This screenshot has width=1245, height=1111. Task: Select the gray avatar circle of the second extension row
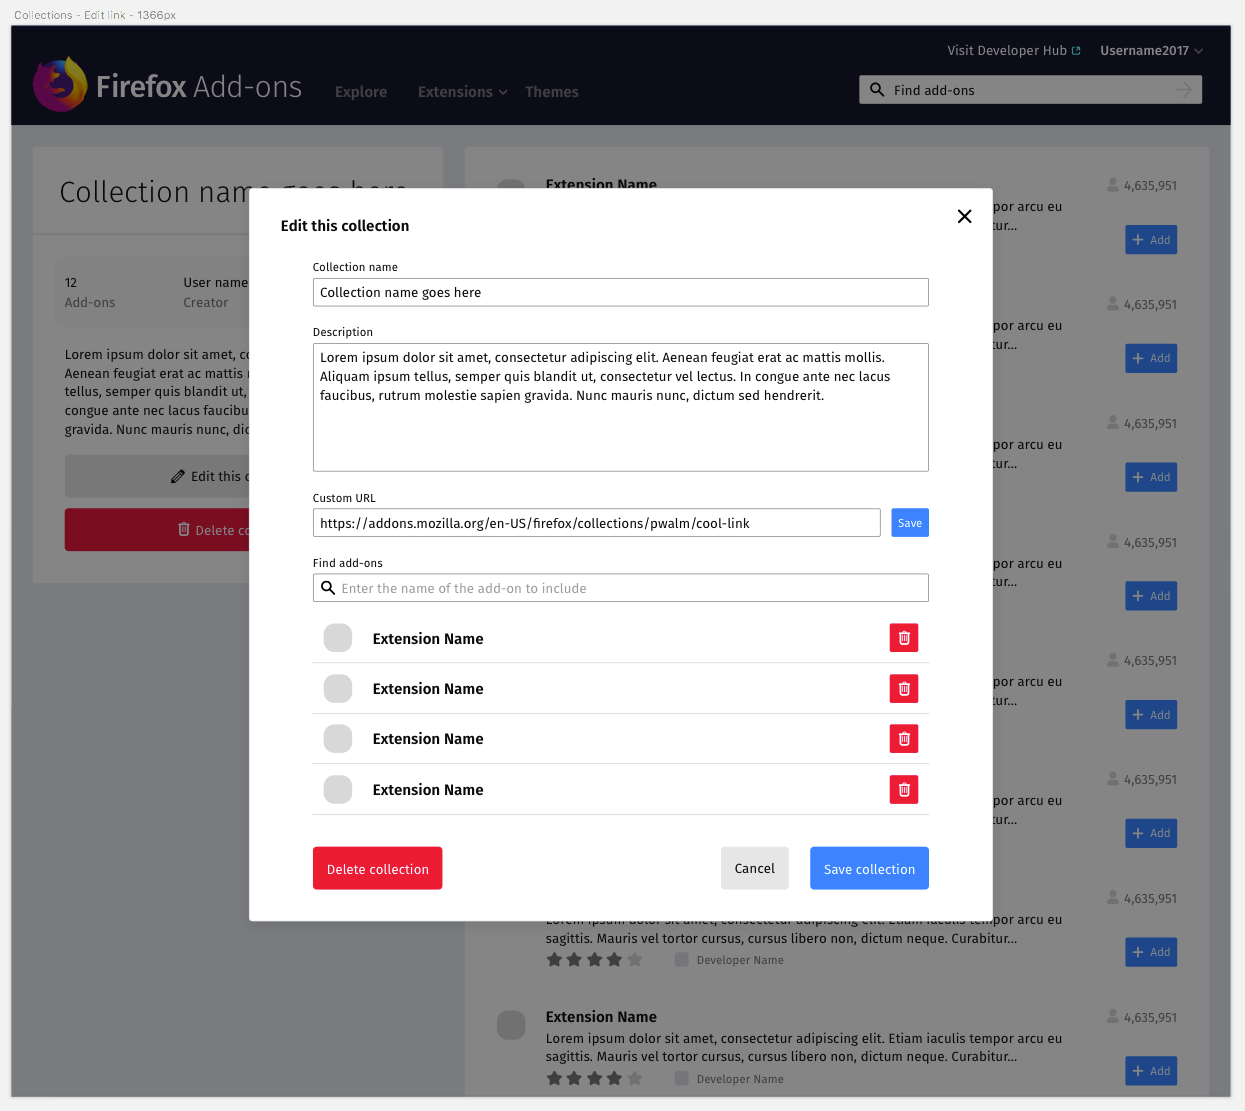(338, 688)
